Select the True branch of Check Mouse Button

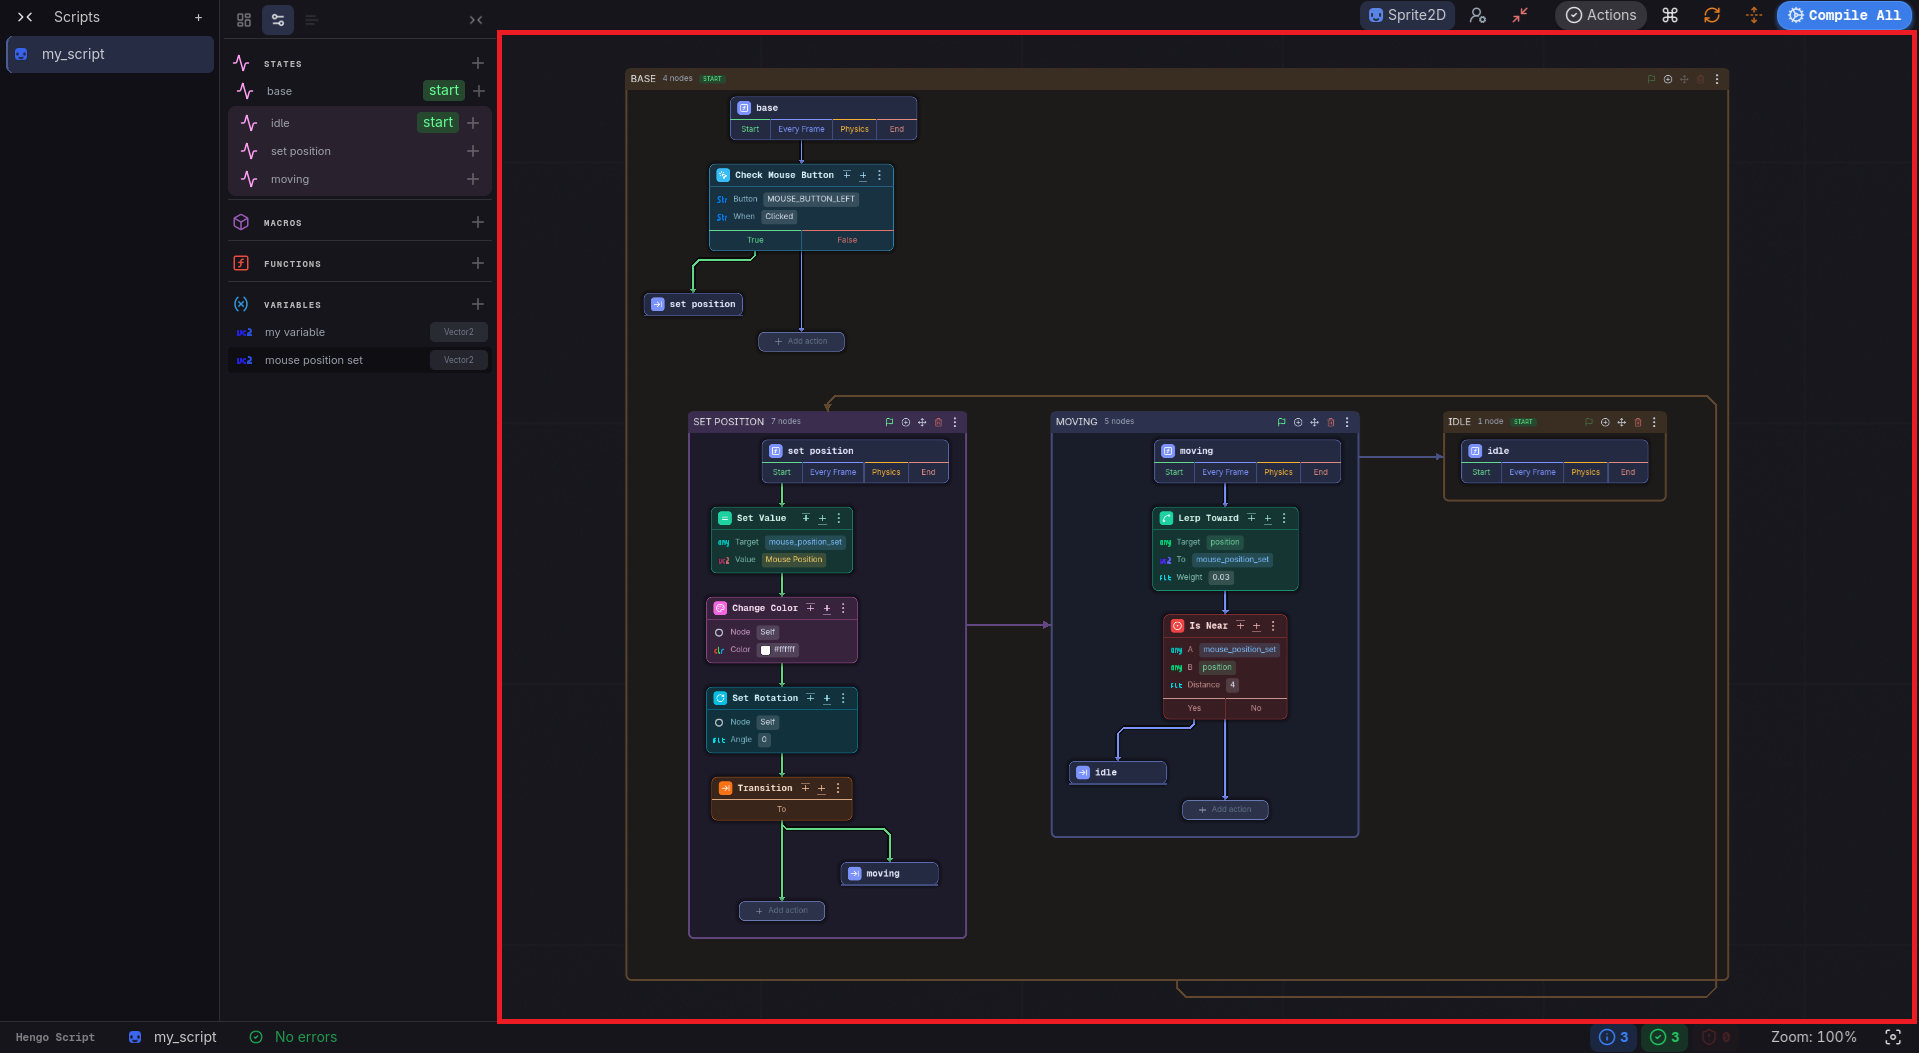click(x=755, y=240)
